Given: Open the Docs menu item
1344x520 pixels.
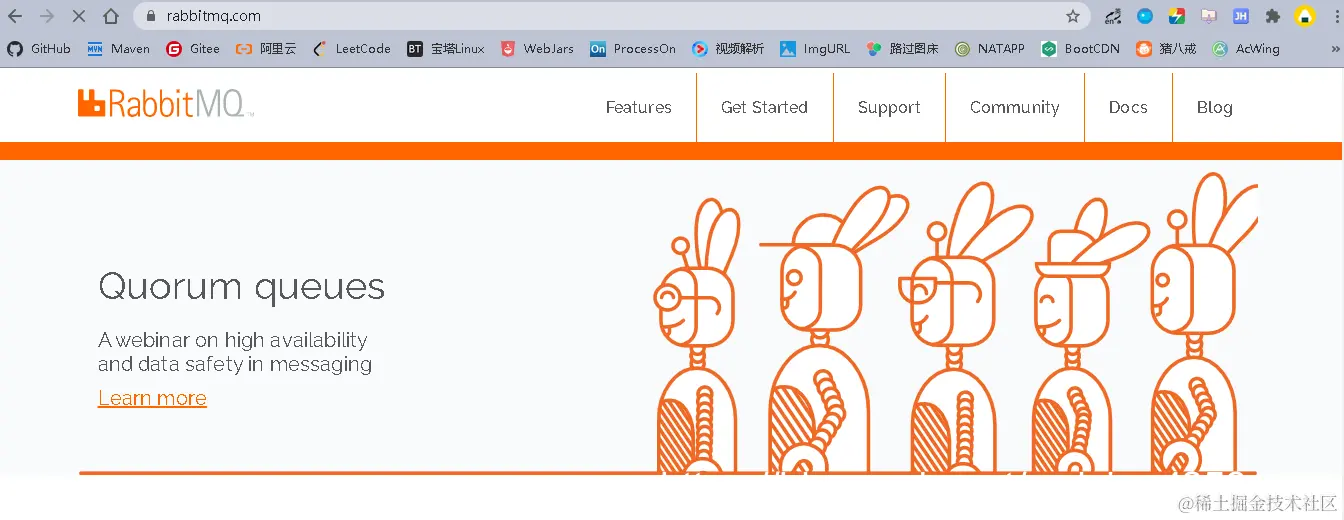Looking at the screenshot, I should point(1128,107).
